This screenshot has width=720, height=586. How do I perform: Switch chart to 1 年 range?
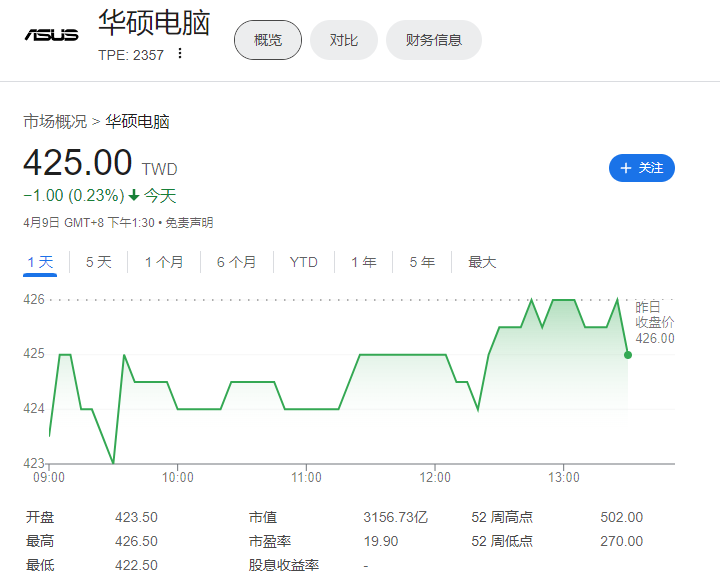[x=364, y=262]
